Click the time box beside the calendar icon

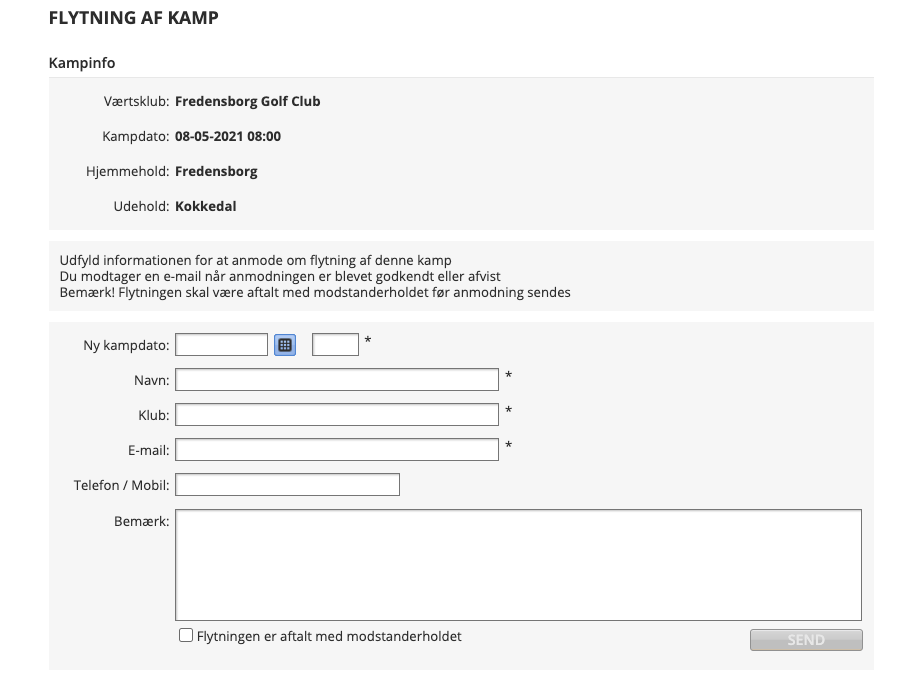[x=335, y=345]
